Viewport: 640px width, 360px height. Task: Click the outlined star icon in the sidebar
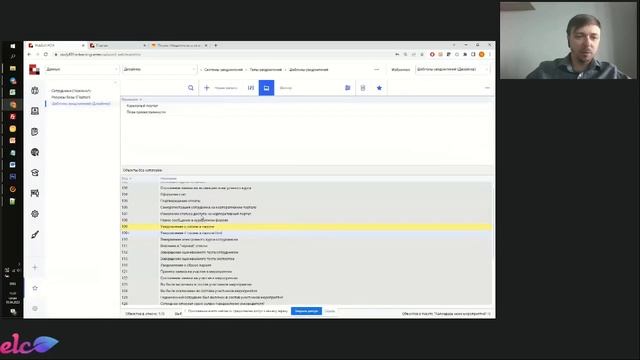tap(35, 288)
